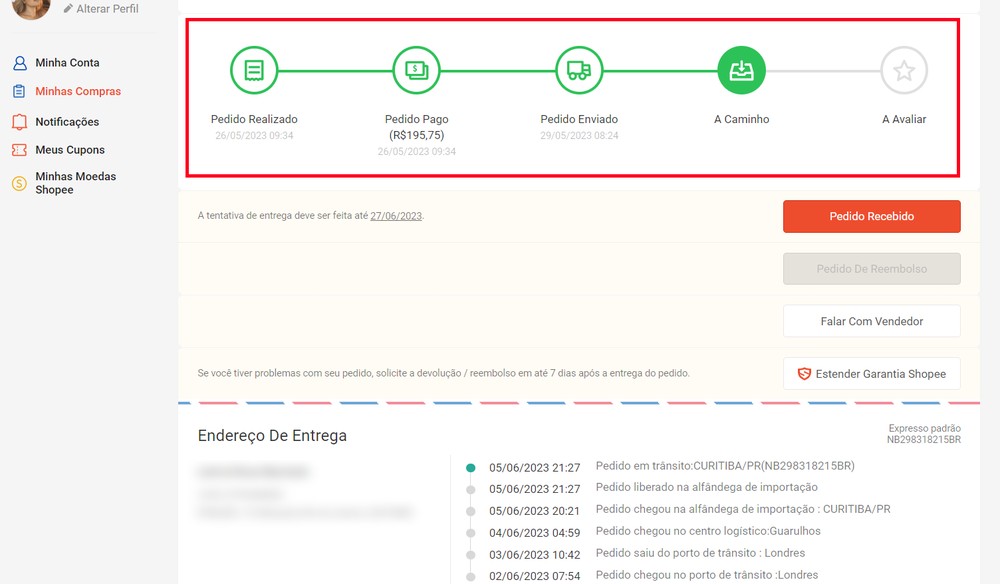Click the A Caminho step label

[742, 119]
